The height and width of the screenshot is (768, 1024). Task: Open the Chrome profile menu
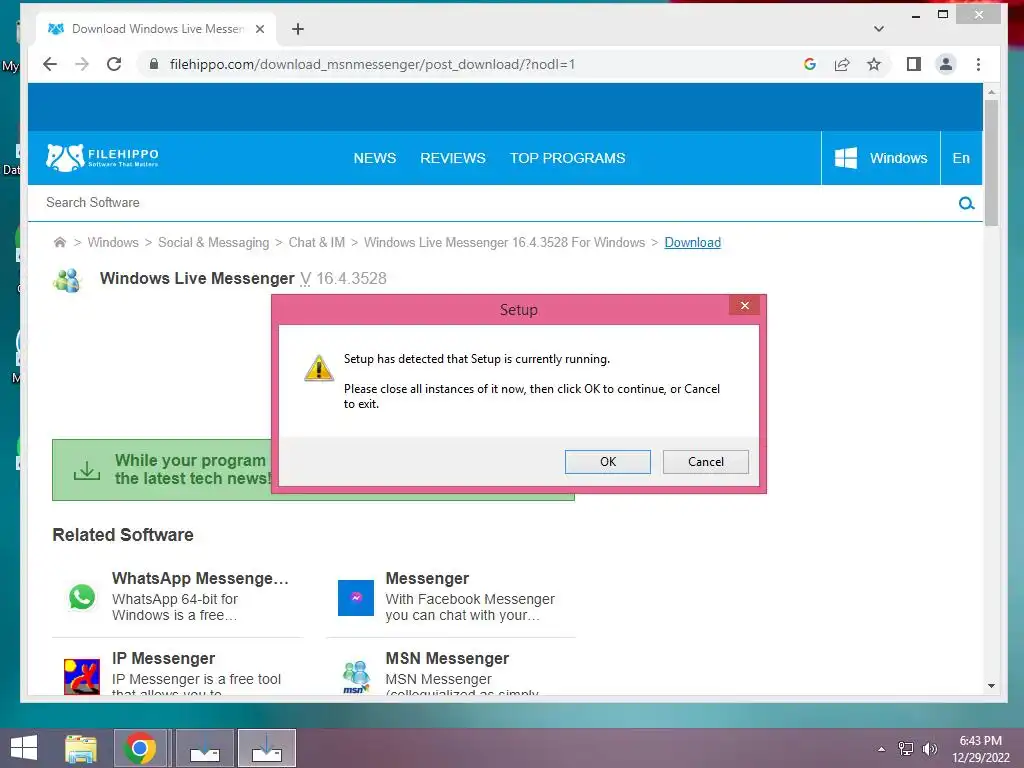946,64
